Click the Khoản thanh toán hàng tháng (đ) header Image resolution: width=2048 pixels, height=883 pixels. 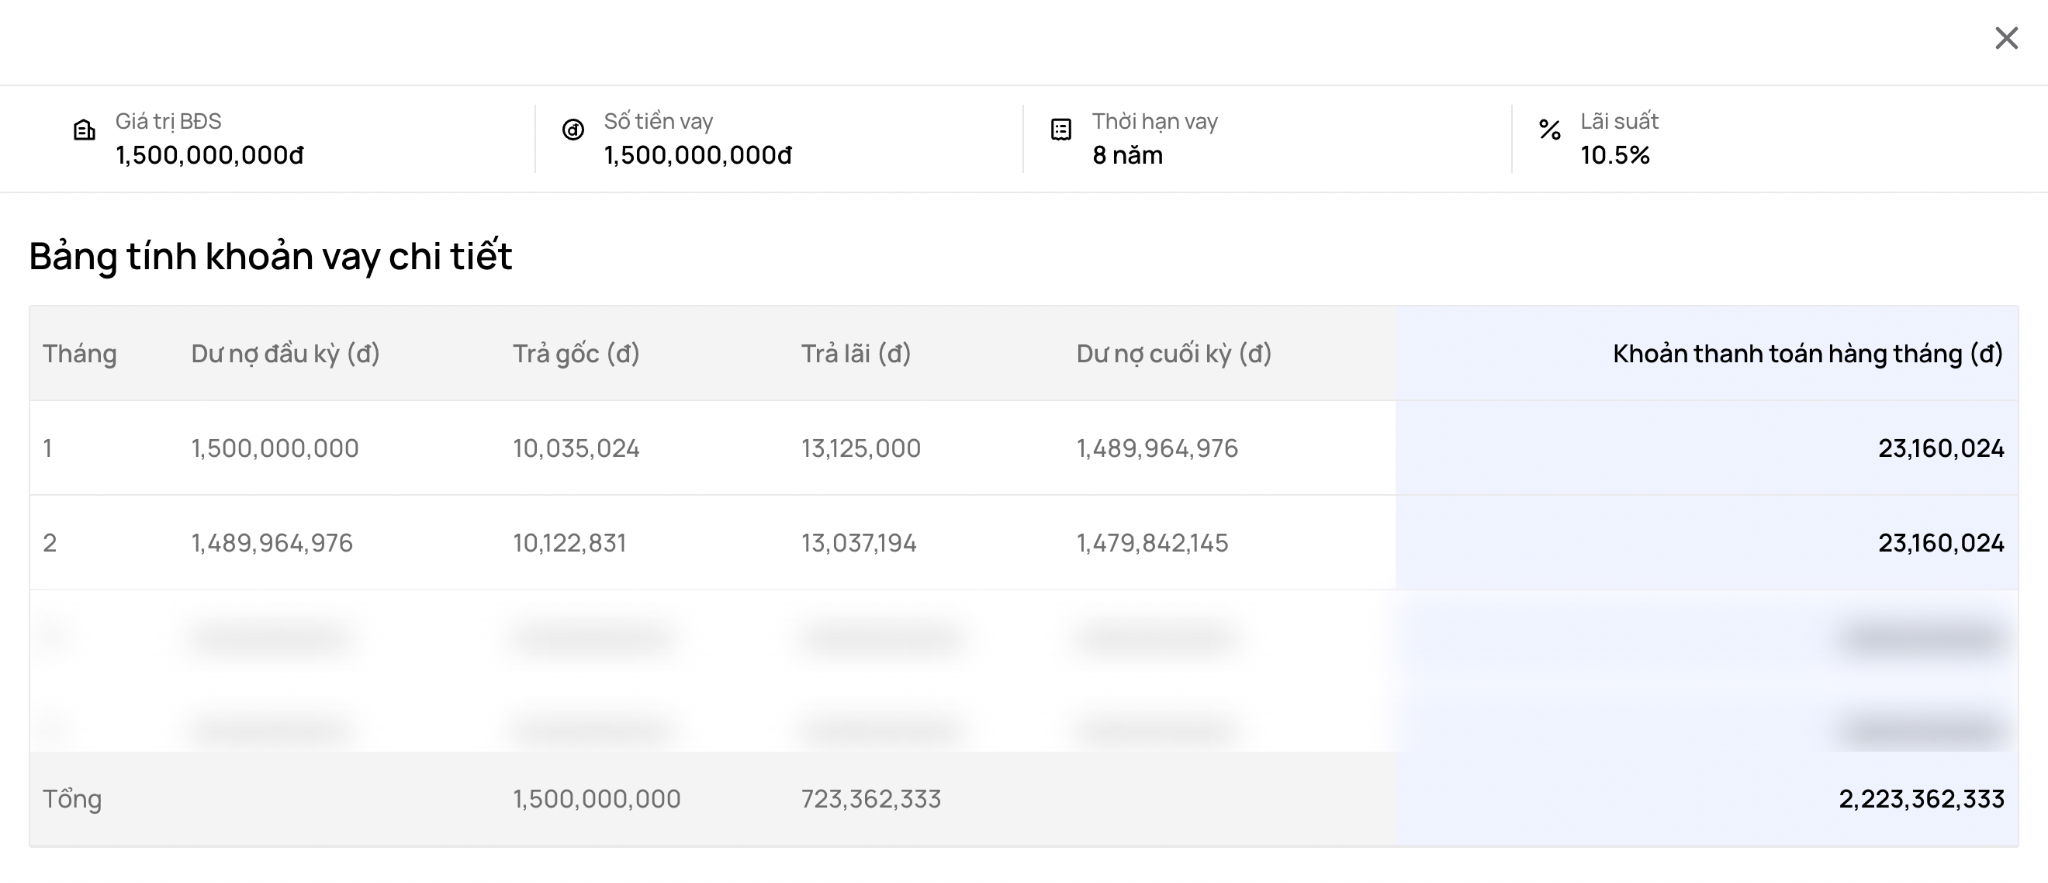pos(1808,353)
